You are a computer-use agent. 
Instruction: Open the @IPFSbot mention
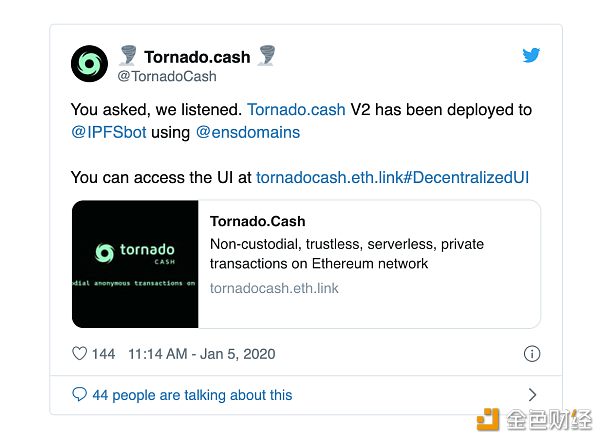pos(109,132)
